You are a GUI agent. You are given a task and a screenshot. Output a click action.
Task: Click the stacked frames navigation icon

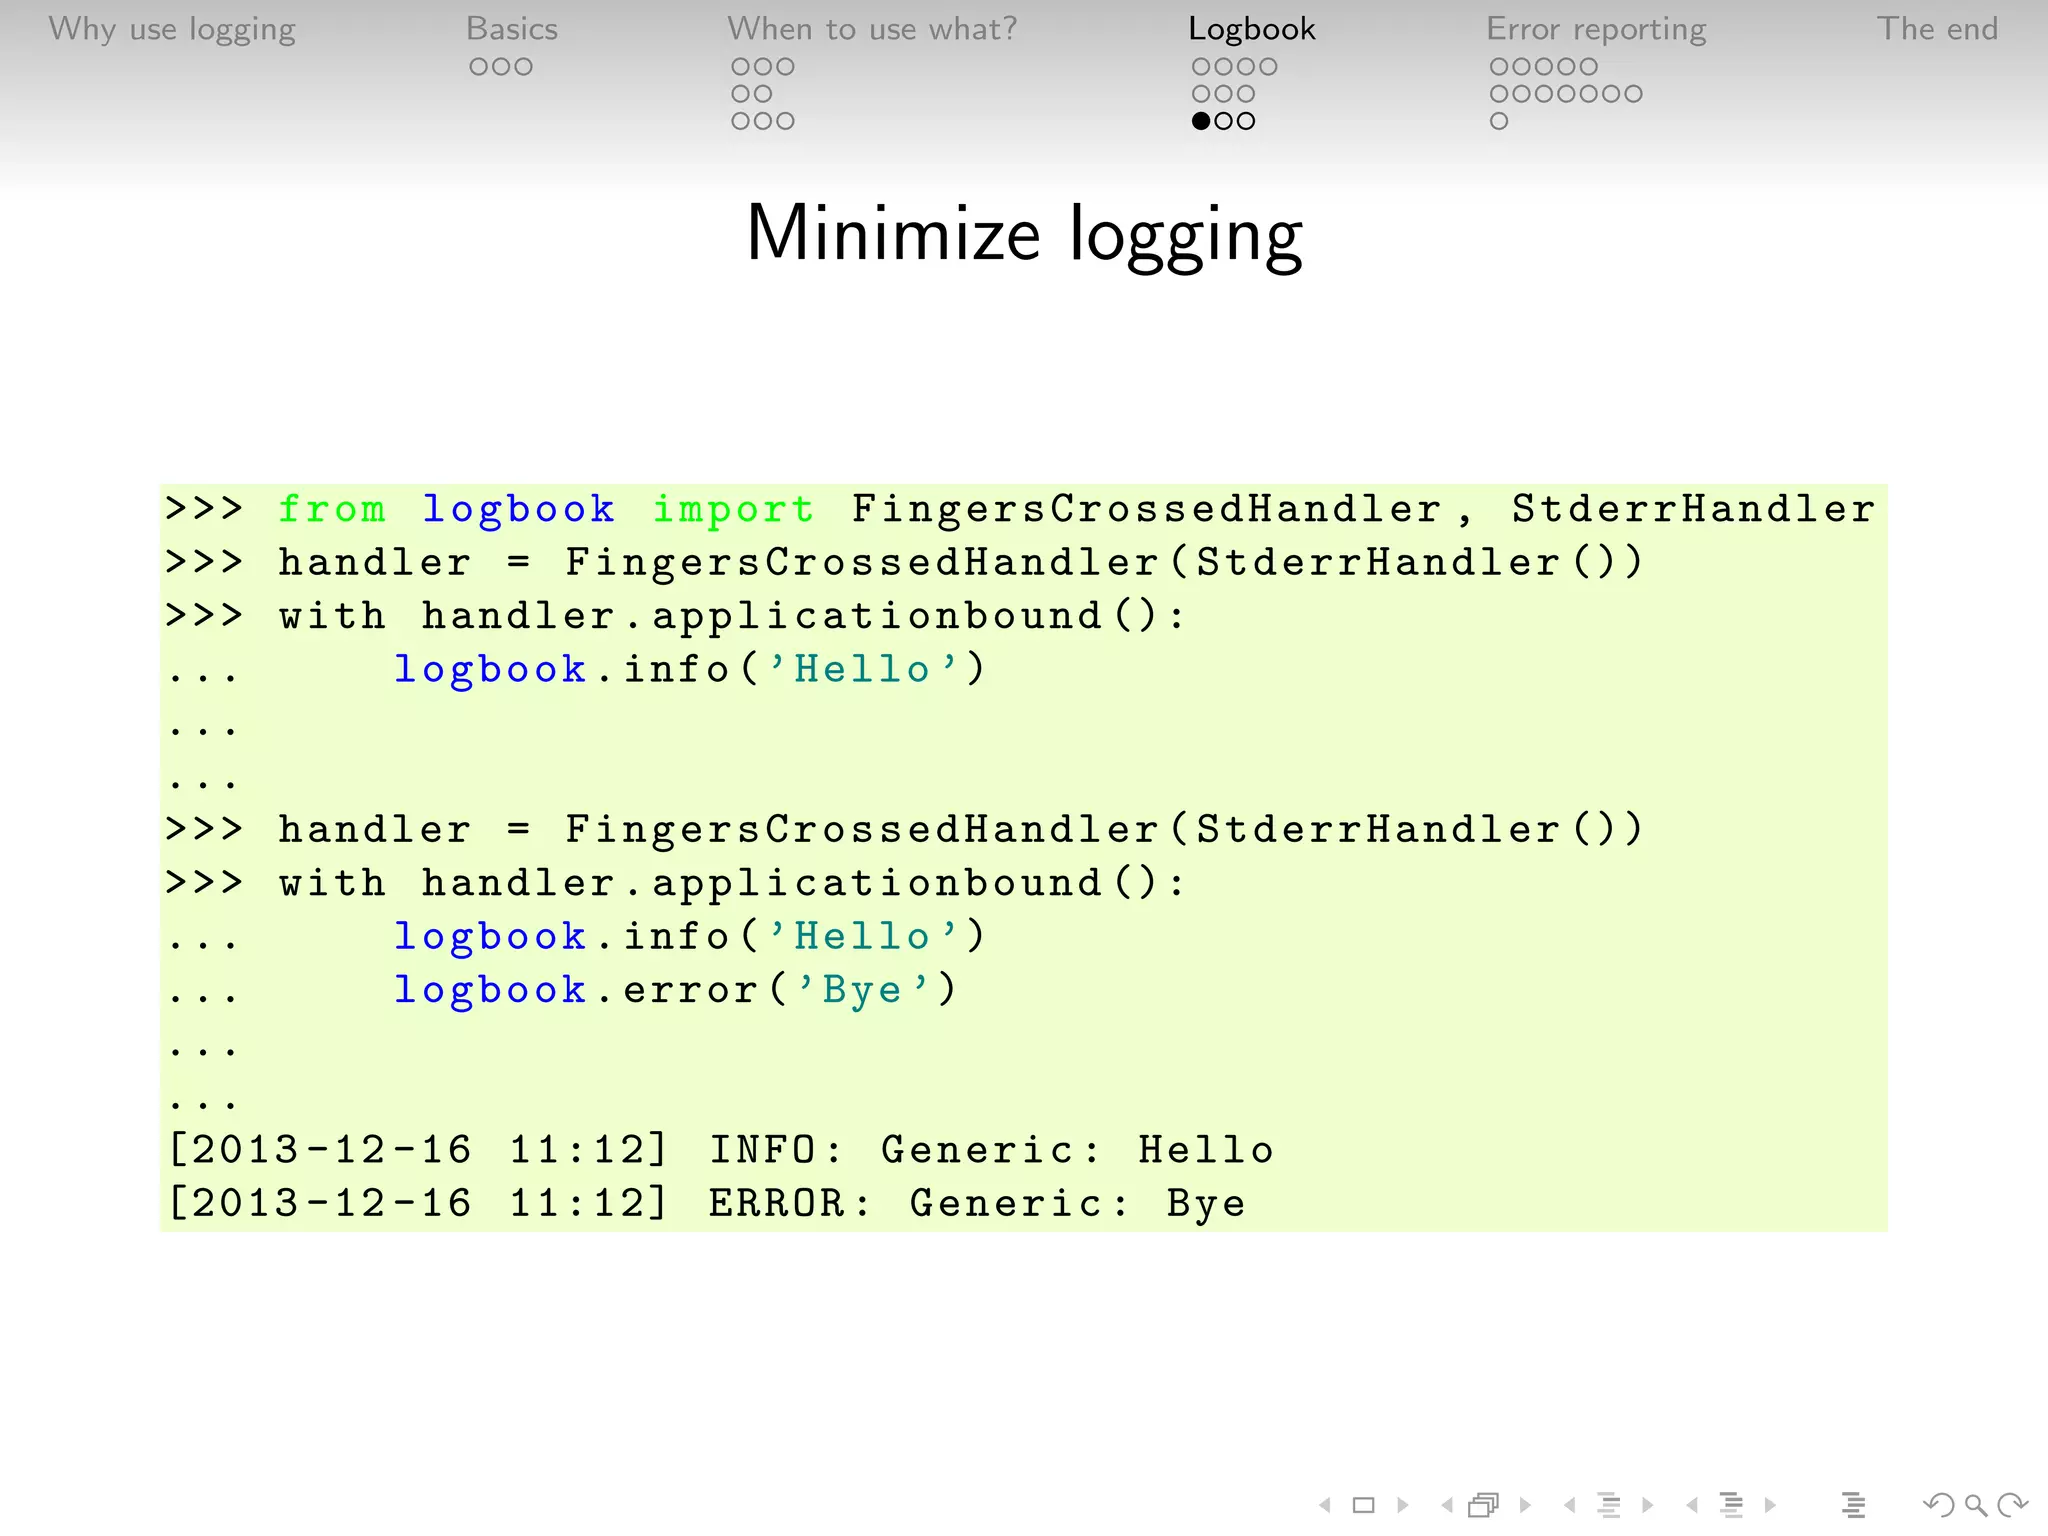[x=1485, y=1504]
